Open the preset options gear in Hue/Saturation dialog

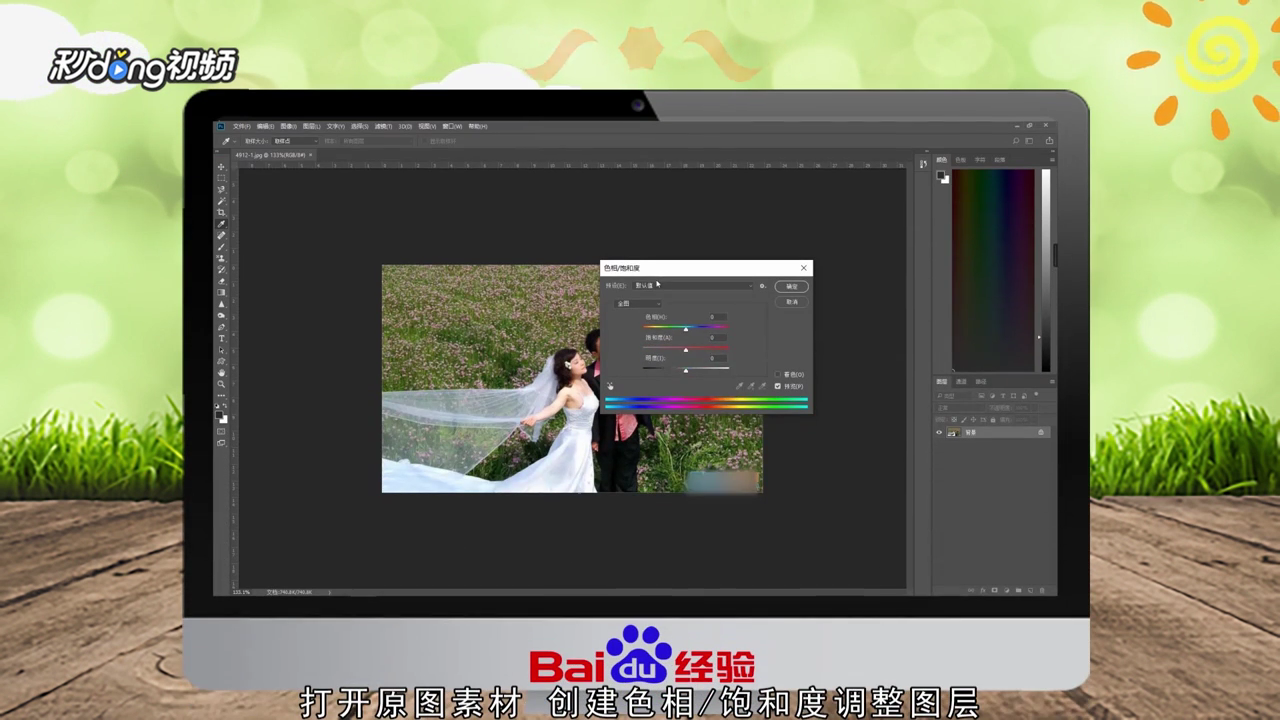762,286
